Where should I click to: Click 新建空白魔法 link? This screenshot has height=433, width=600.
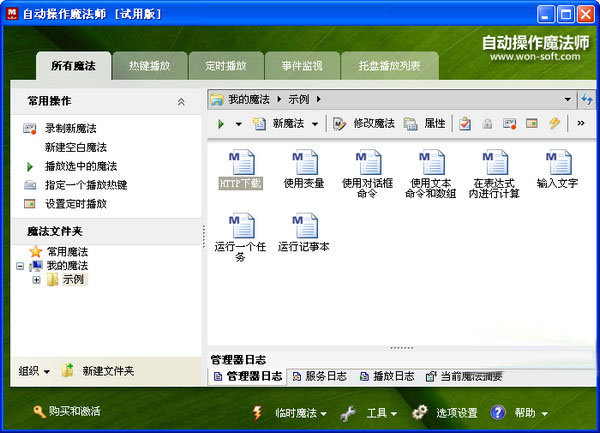point(76,147)
